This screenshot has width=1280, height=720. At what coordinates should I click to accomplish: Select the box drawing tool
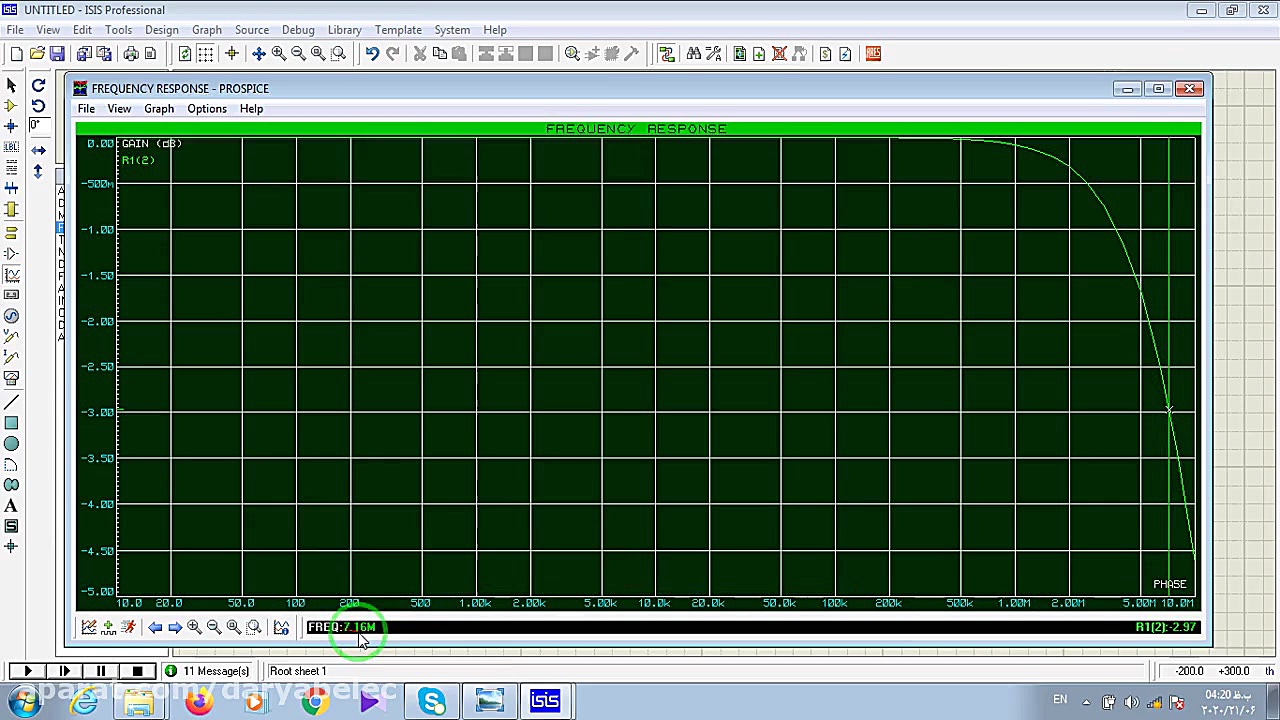coord(11,423)
